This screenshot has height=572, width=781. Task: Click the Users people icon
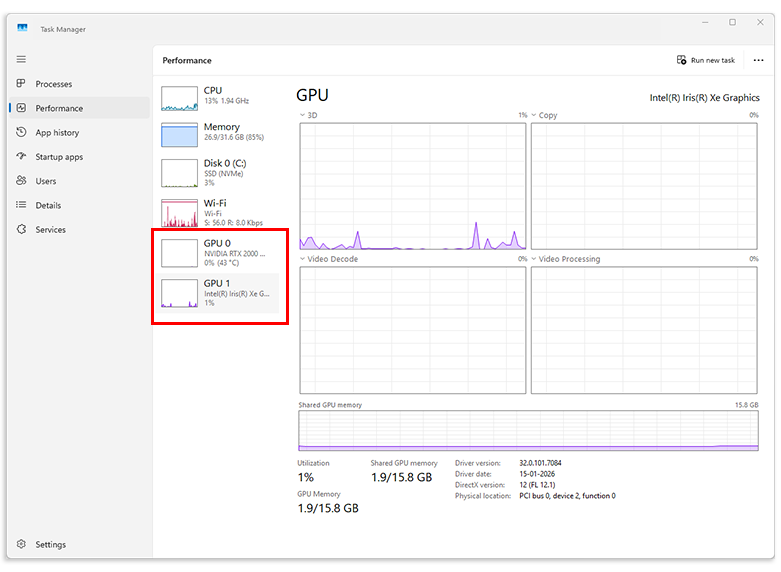[21, 180]
